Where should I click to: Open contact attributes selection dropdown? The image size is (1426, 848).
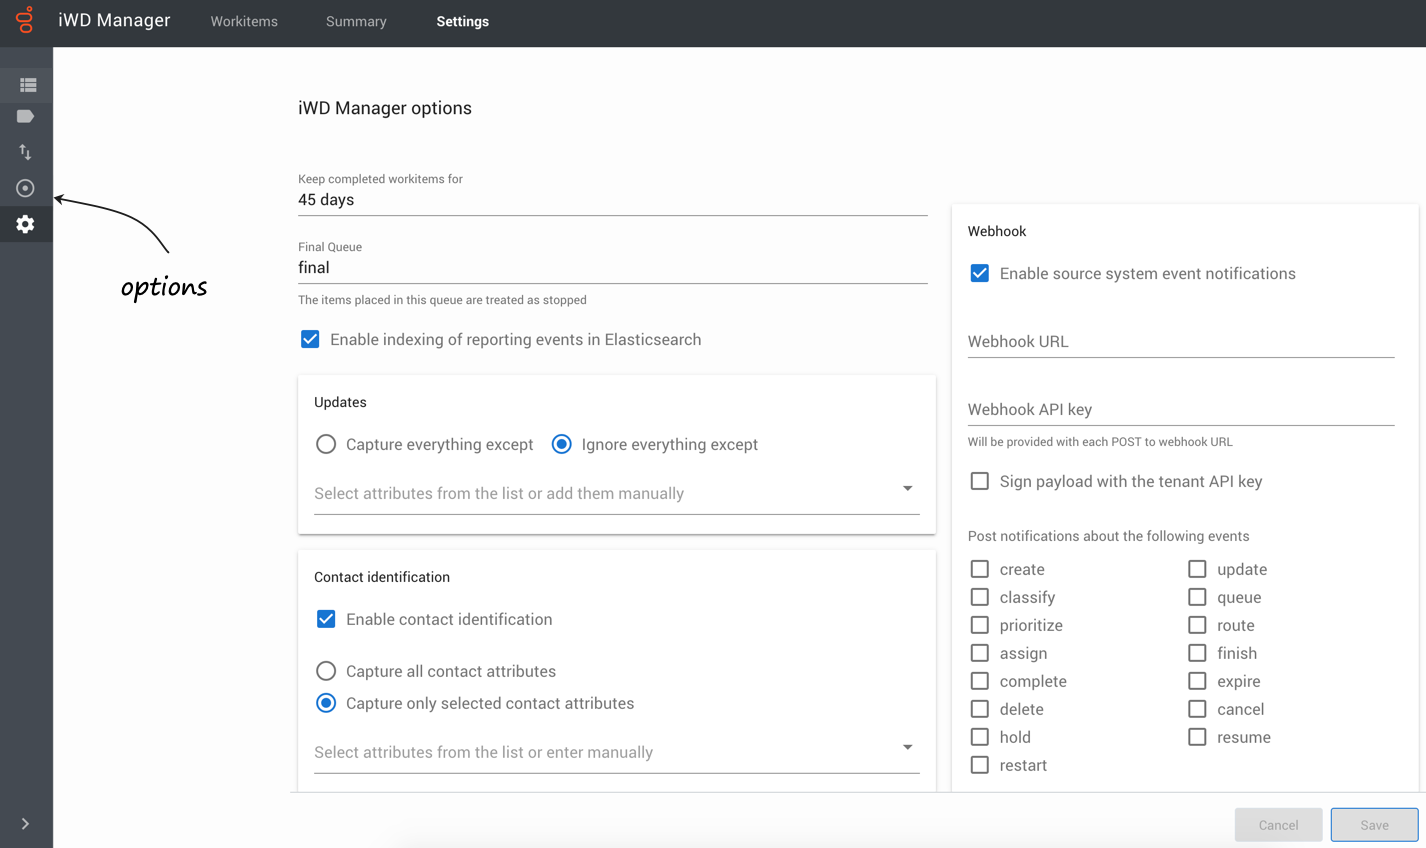point(907,748)
